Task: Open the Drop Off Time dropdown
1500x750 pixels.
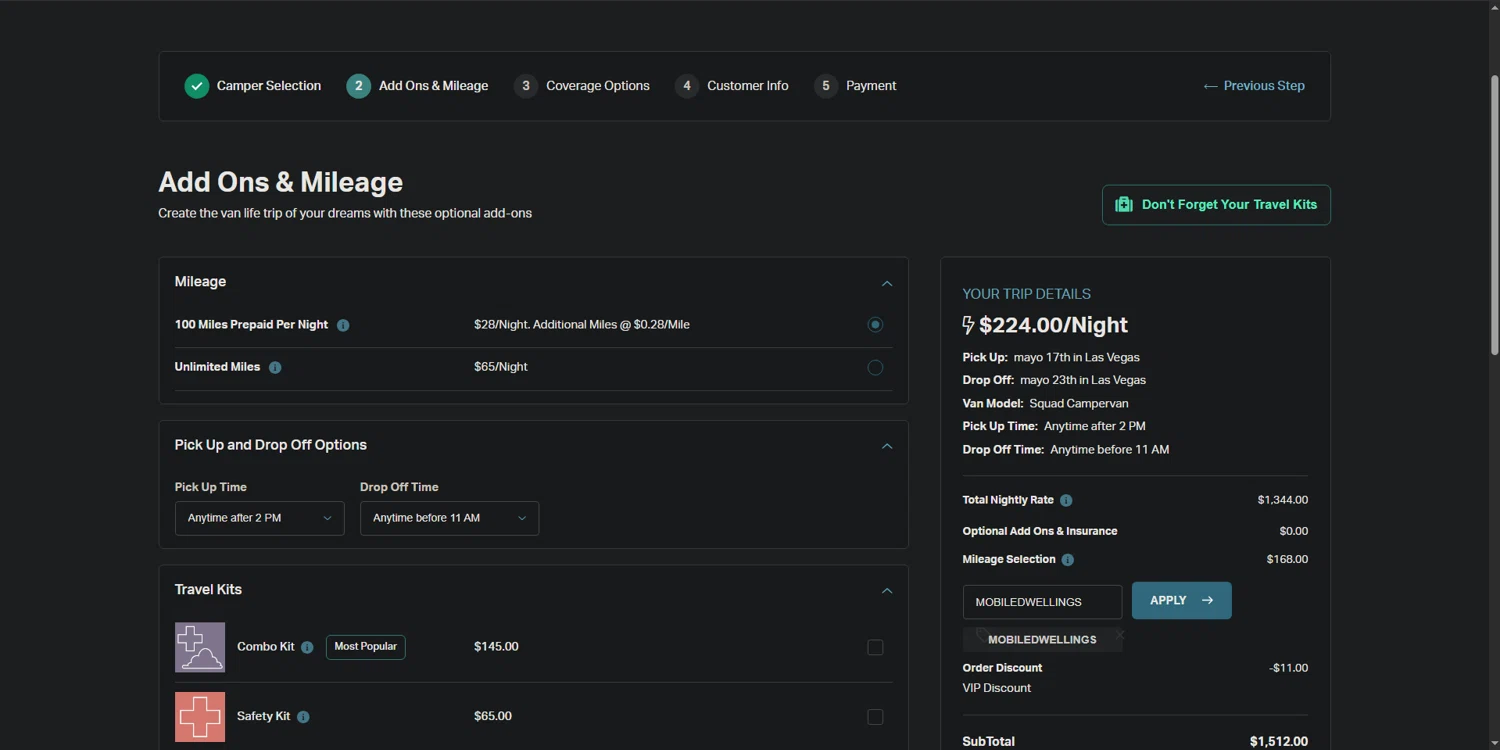Action: pos(449,518)
